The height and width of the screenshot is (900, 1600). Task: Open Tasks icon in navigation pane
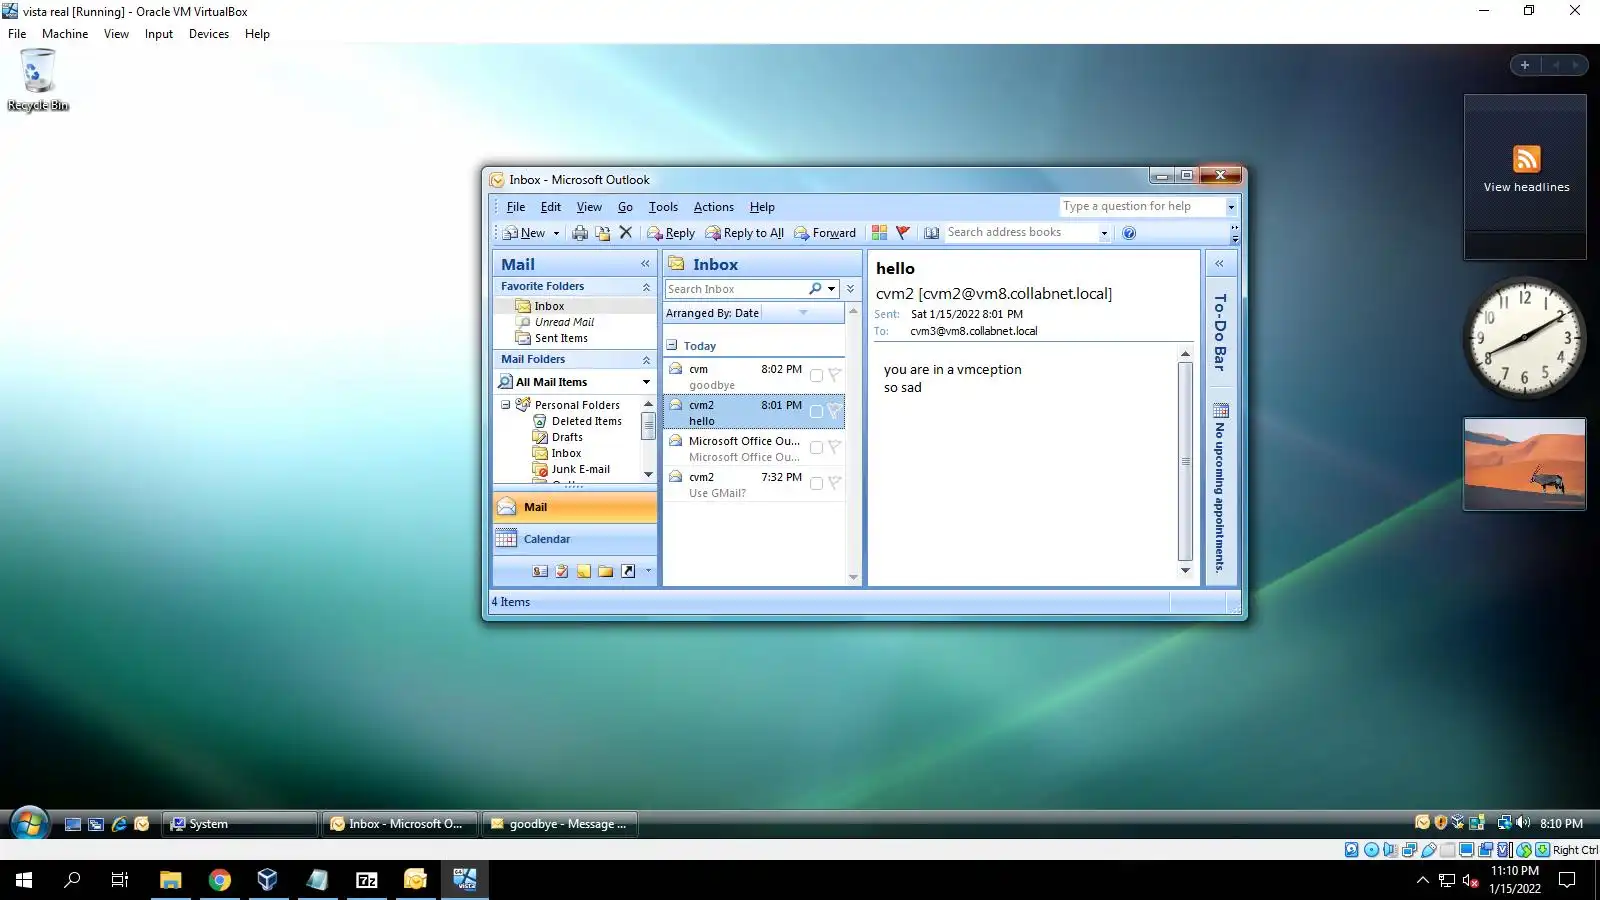pos(562,571)
